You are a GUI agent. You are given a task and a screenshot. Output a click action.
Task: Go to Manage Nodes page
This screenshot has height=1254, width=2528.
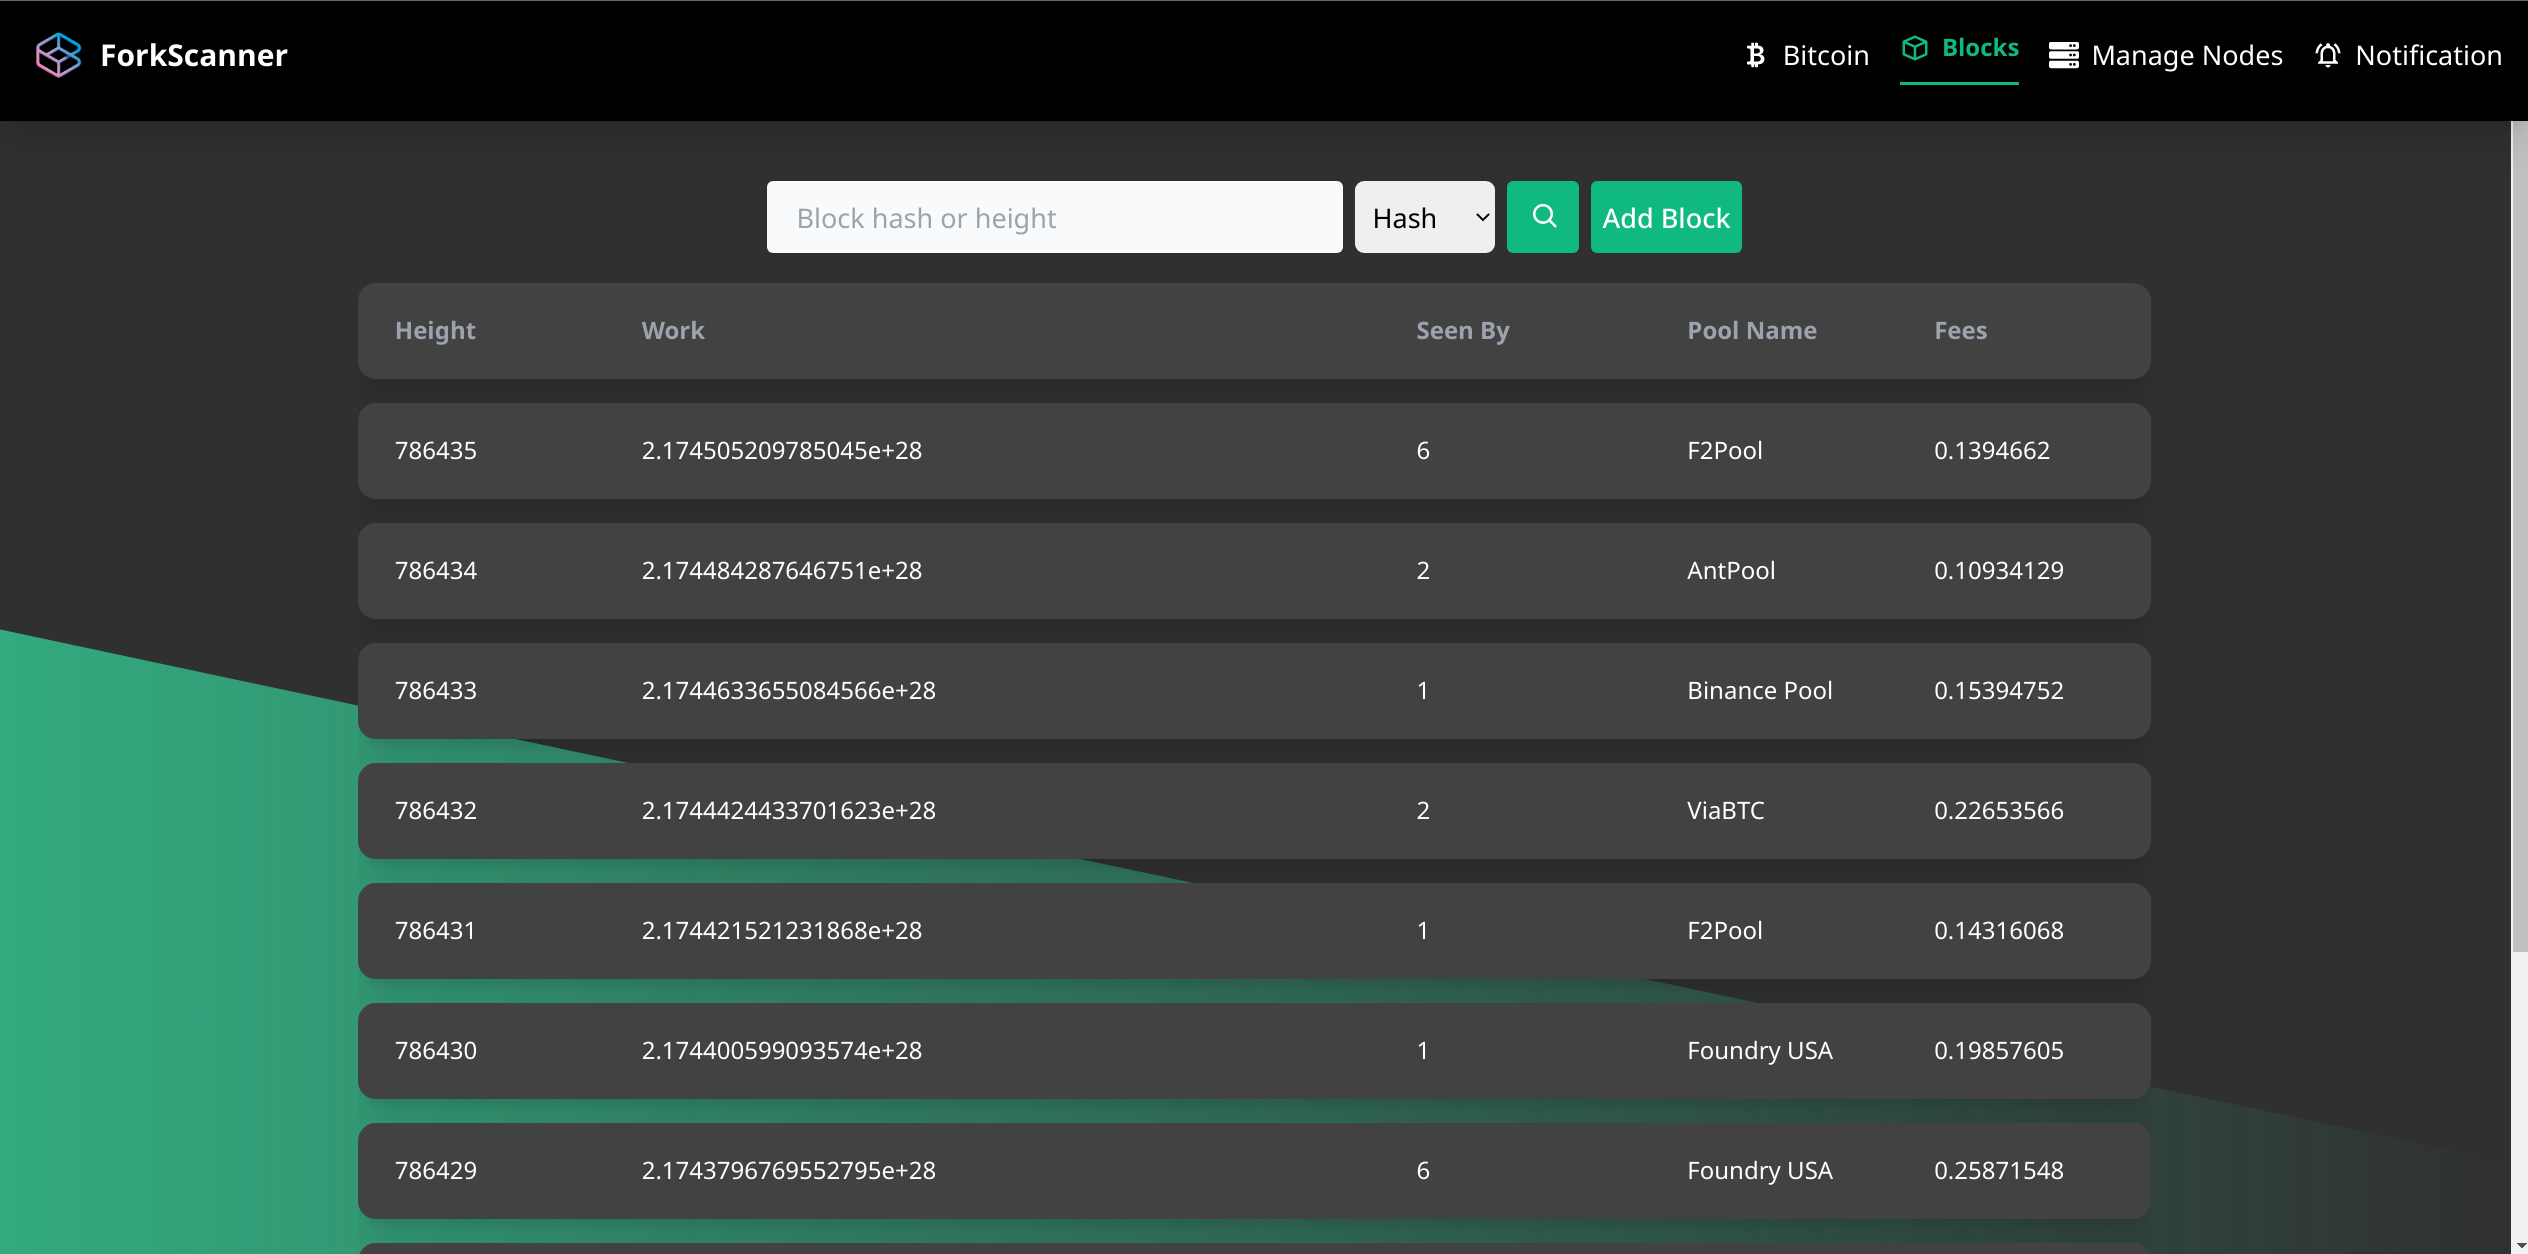pyautogui.click(x=2186, y=55)
